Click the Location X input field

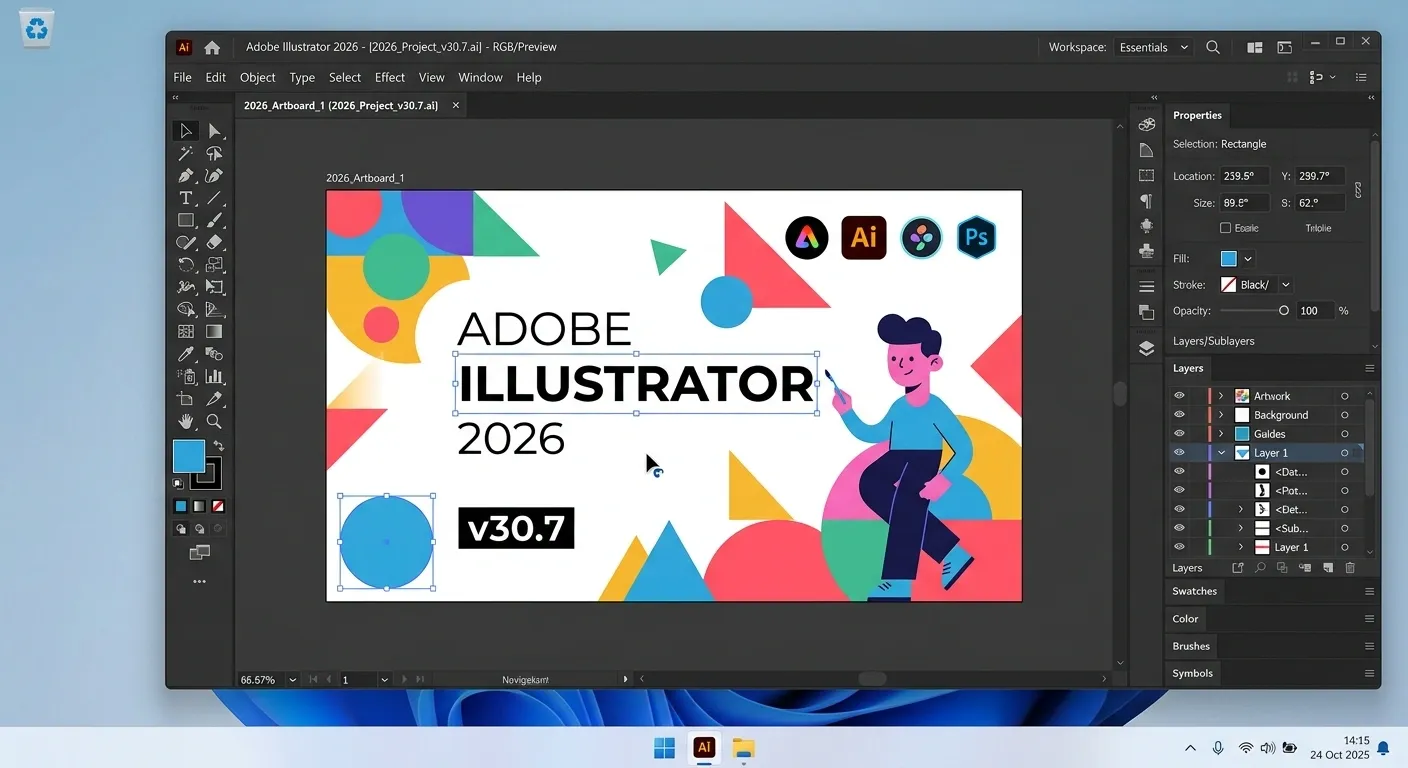1245,176
